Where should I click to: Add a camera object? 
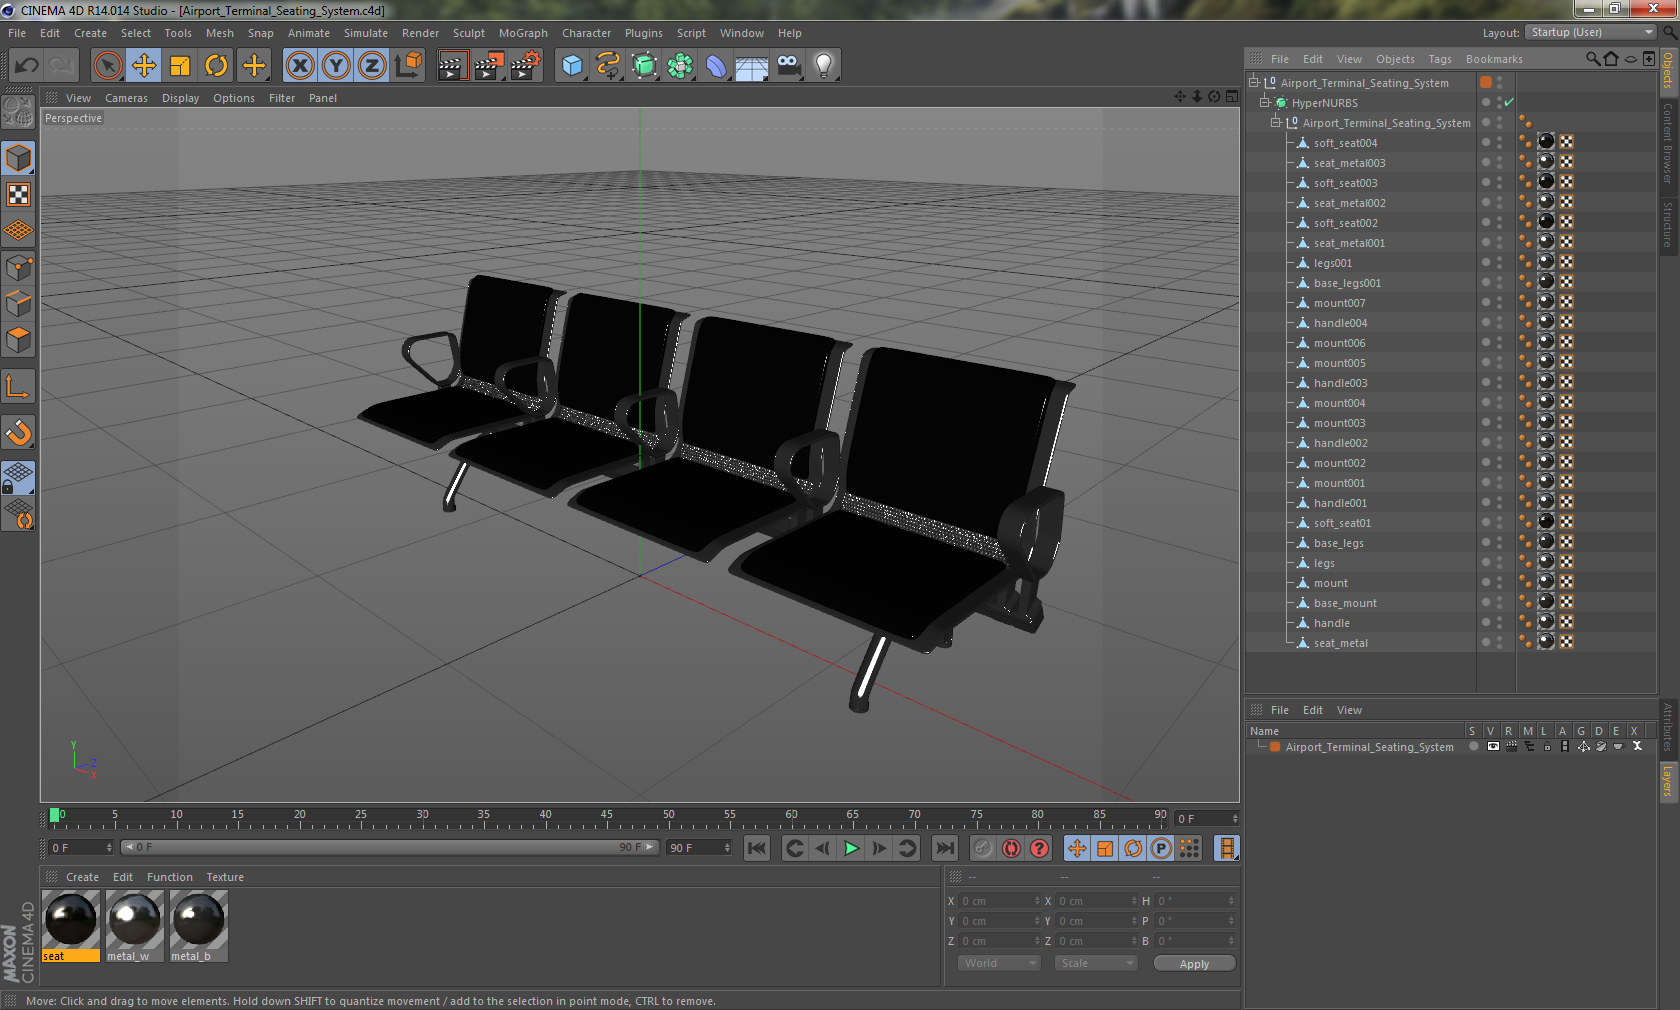click(788, 66)
